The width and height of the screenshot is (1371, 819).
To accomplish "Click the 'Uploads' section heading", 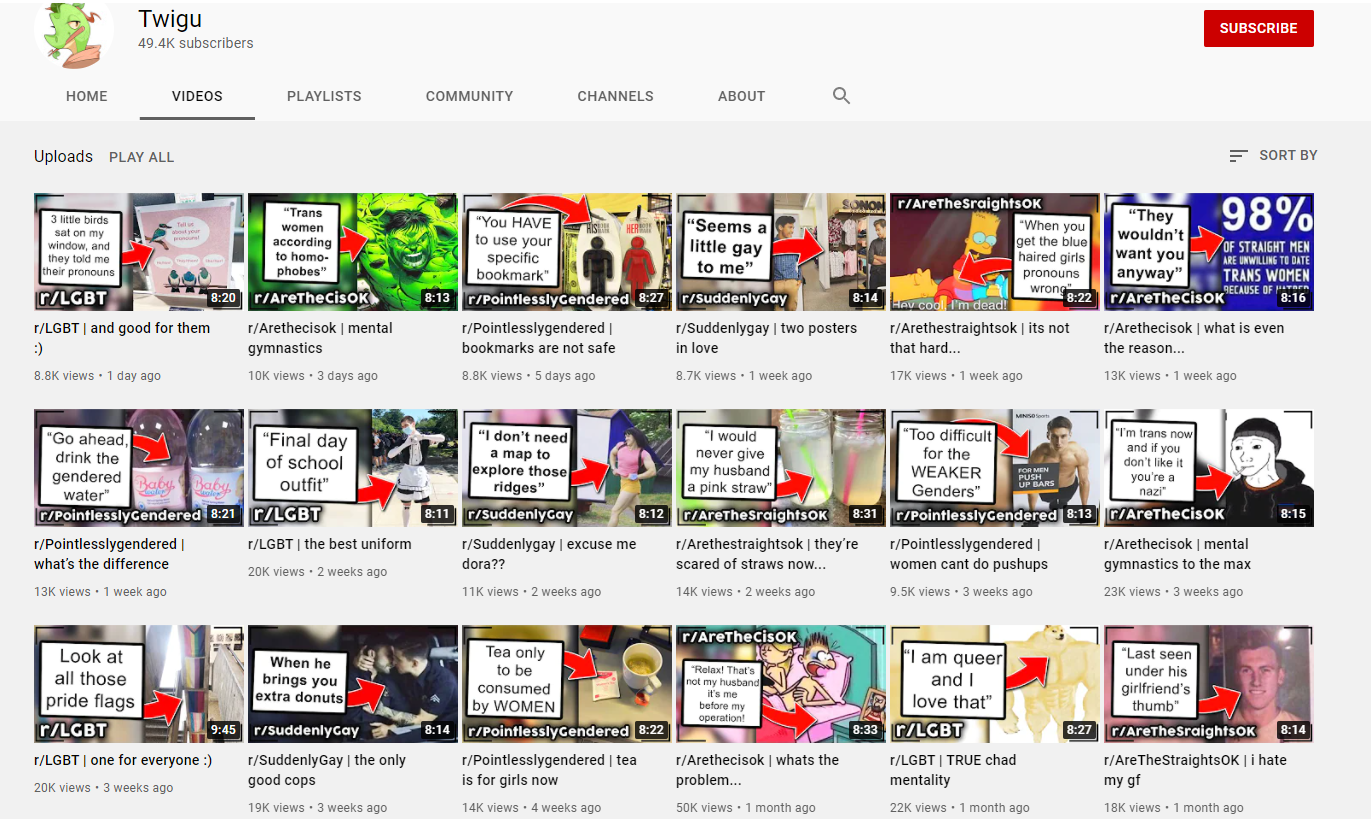I will (63, 156).
